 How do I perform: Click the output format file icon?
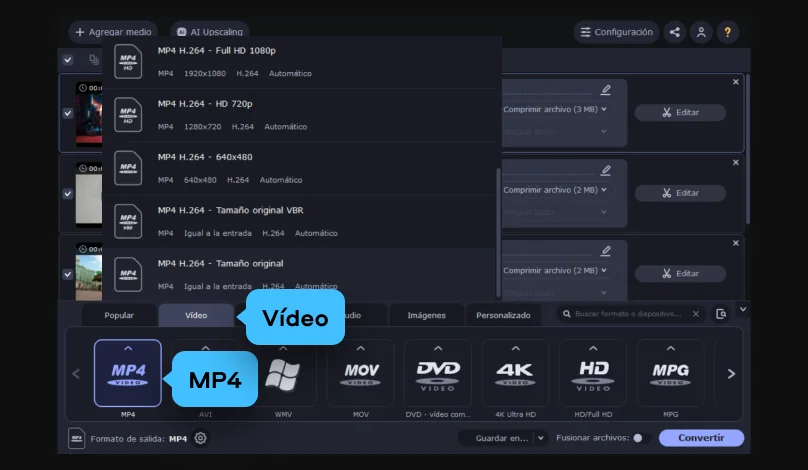coord(76,438)
